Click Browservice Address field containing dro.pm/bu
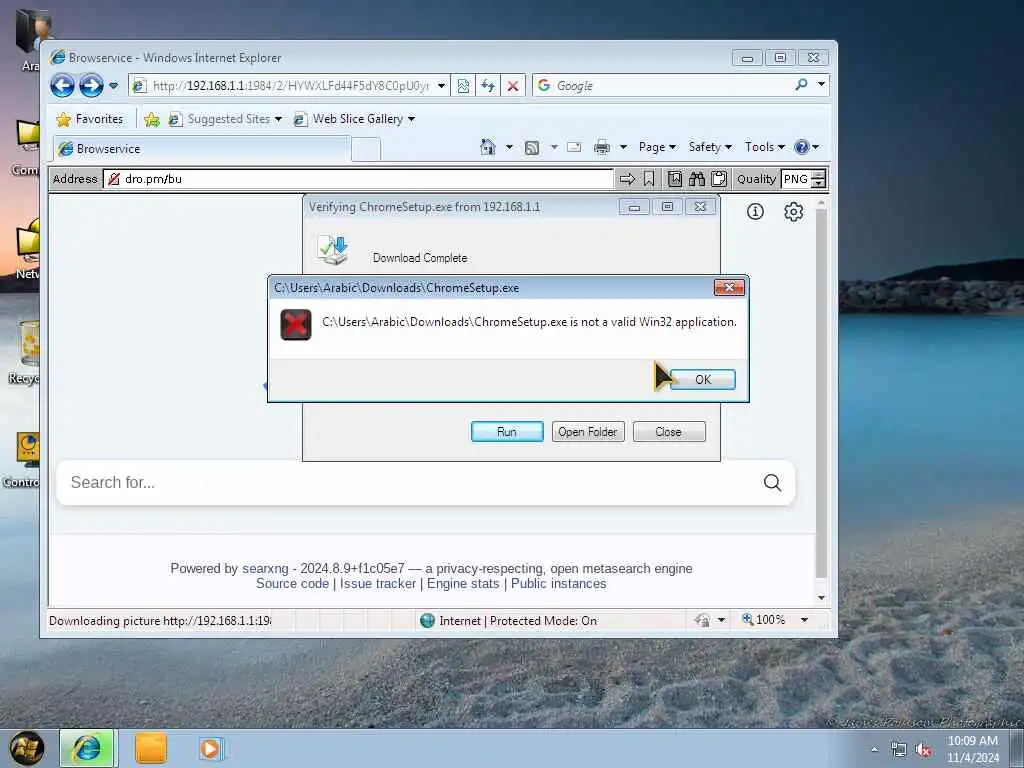The image size is (1024, 768). click(359, 179)
